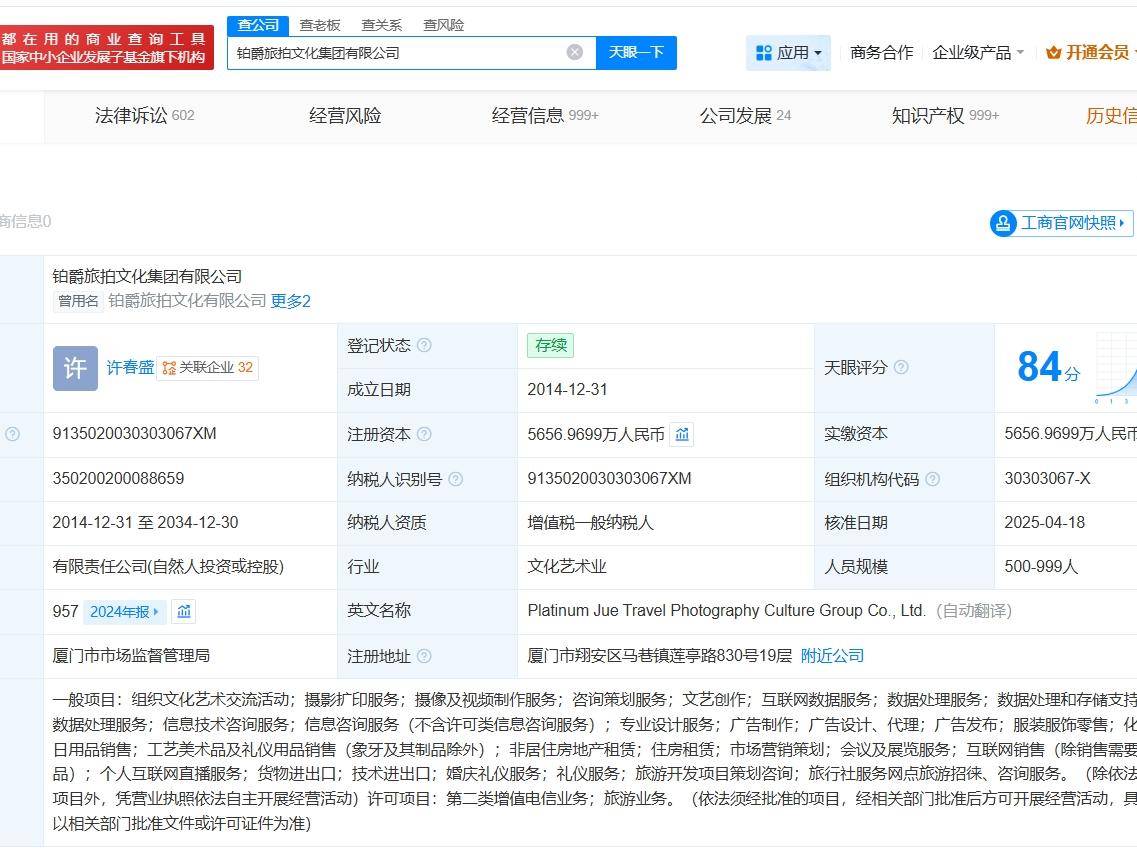Switch to the 知识产权 tab
1137x853 pixels.
pyautogui.click(x=945, y=116)
